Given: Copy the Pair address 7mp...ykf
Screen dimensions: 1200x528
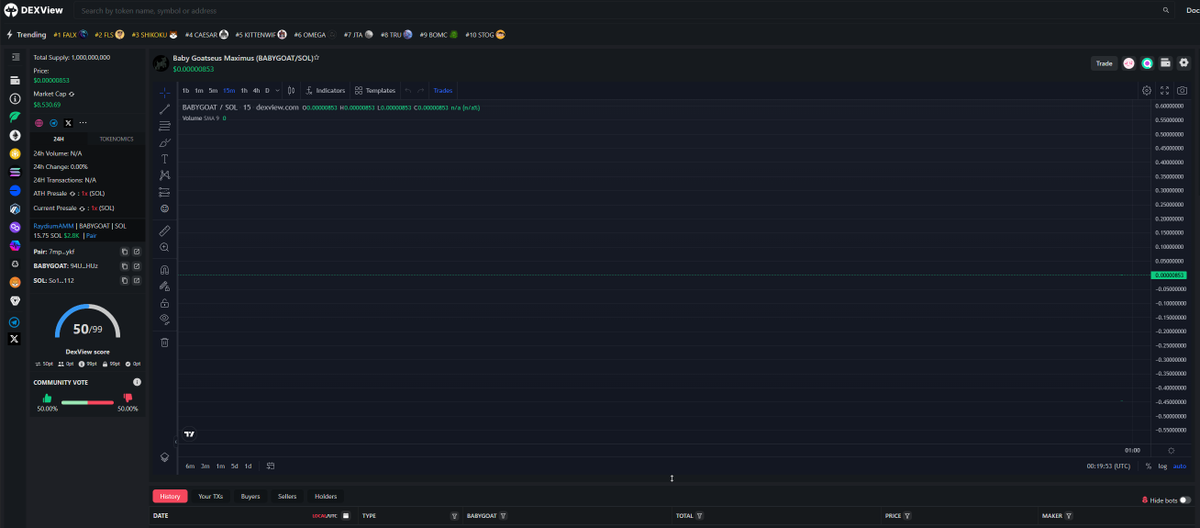Looking at the screenshot, I should coord(124,252).
